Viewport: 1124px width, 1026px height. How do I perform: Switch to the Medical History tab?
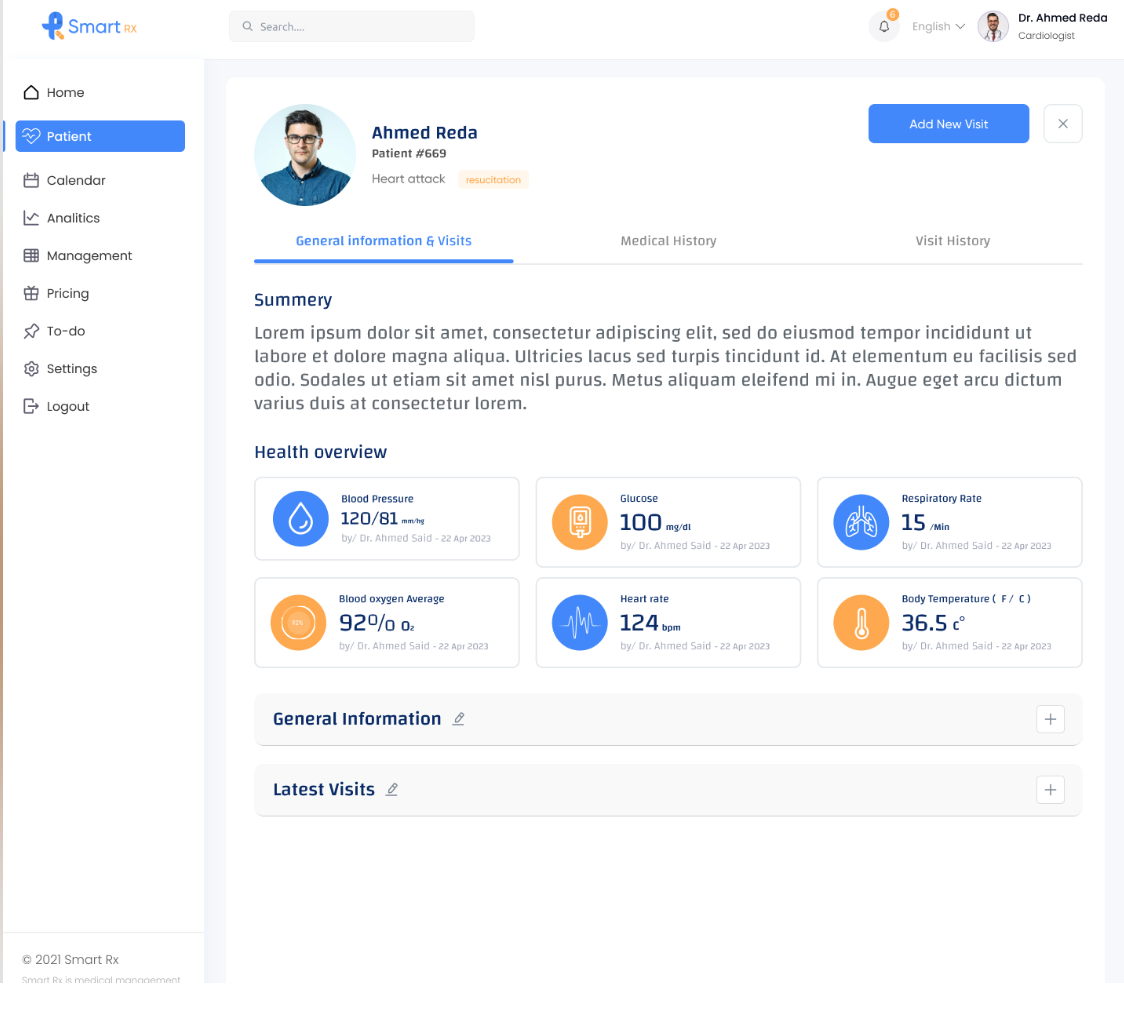tap(668, 241)
